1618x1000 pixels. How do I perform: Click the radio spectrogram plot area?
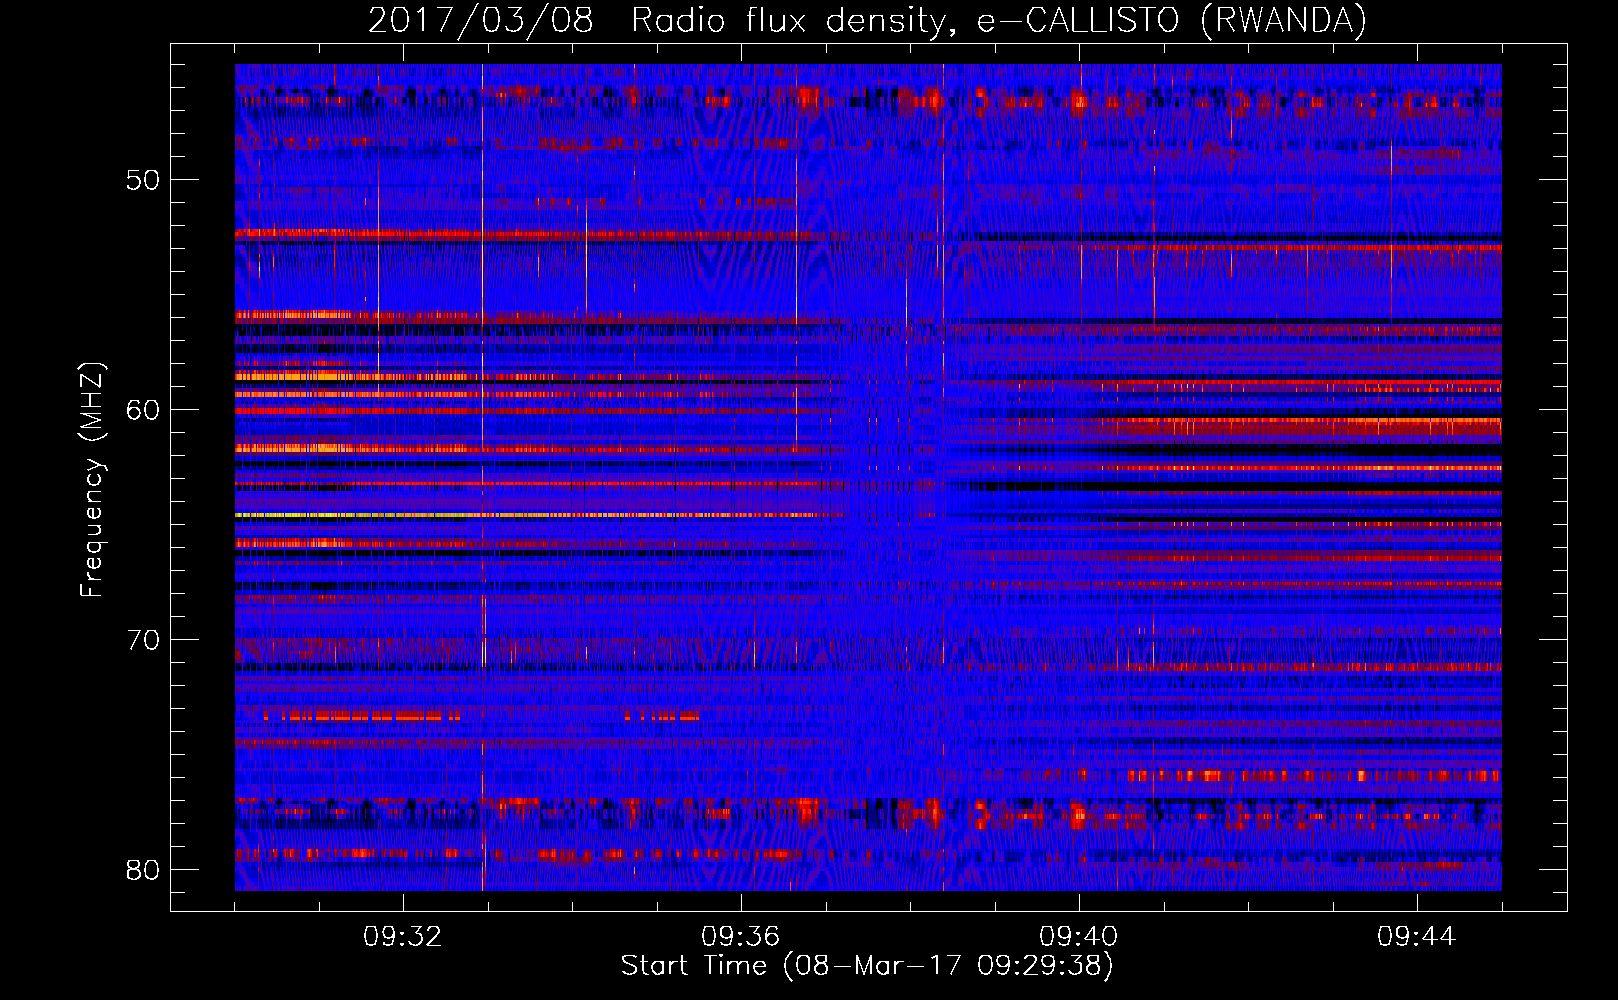(x=868, y=477)
